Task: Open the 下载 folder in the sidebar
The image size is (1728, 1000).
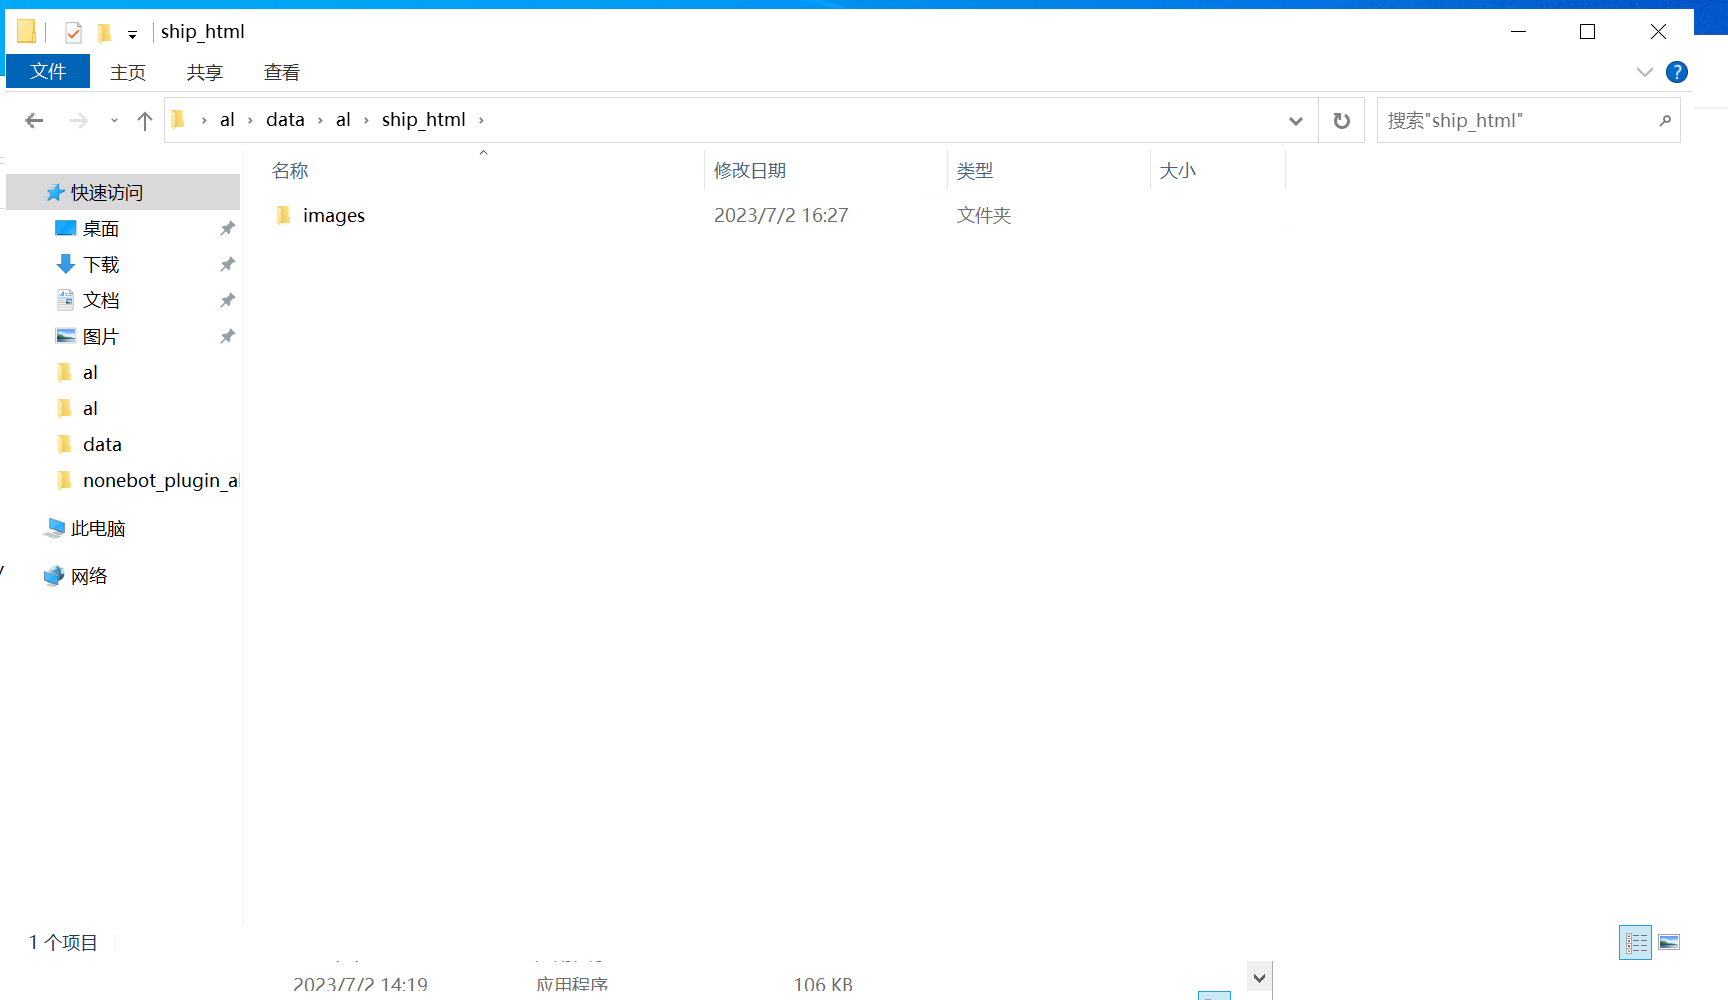Action: 103,264
